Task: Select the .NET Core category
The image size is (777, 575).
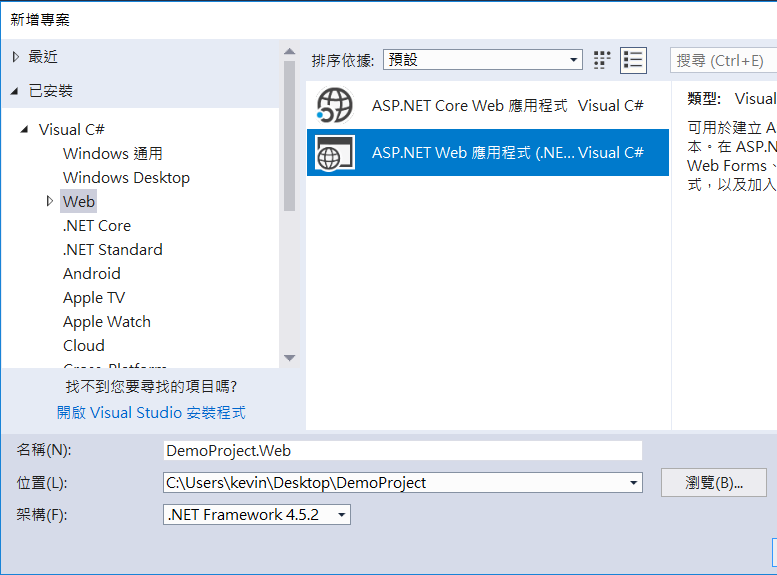Action: click(x=97, y=225)
